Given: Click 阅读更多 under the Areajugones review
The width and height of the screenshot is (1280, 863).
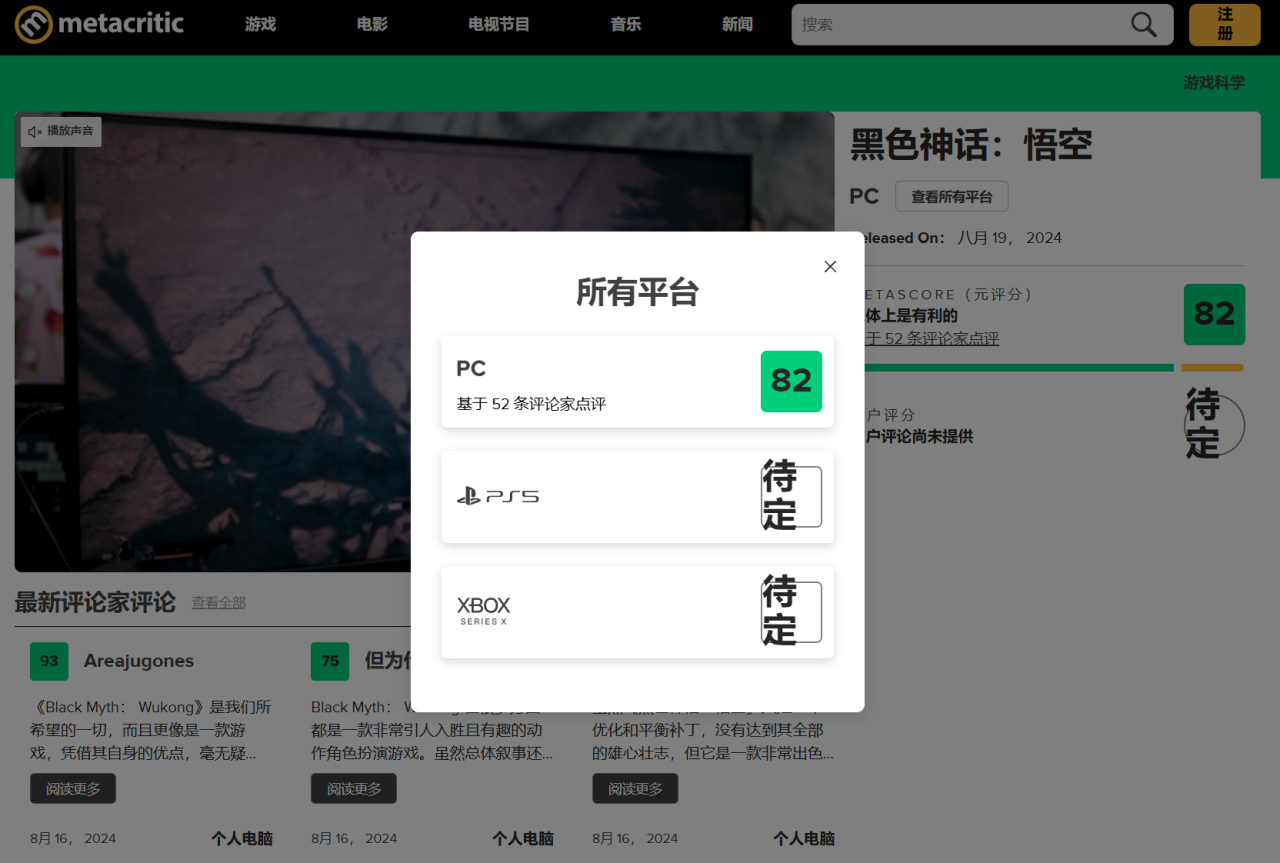Looking at the screenshot, I should click(x=73, y=788).
